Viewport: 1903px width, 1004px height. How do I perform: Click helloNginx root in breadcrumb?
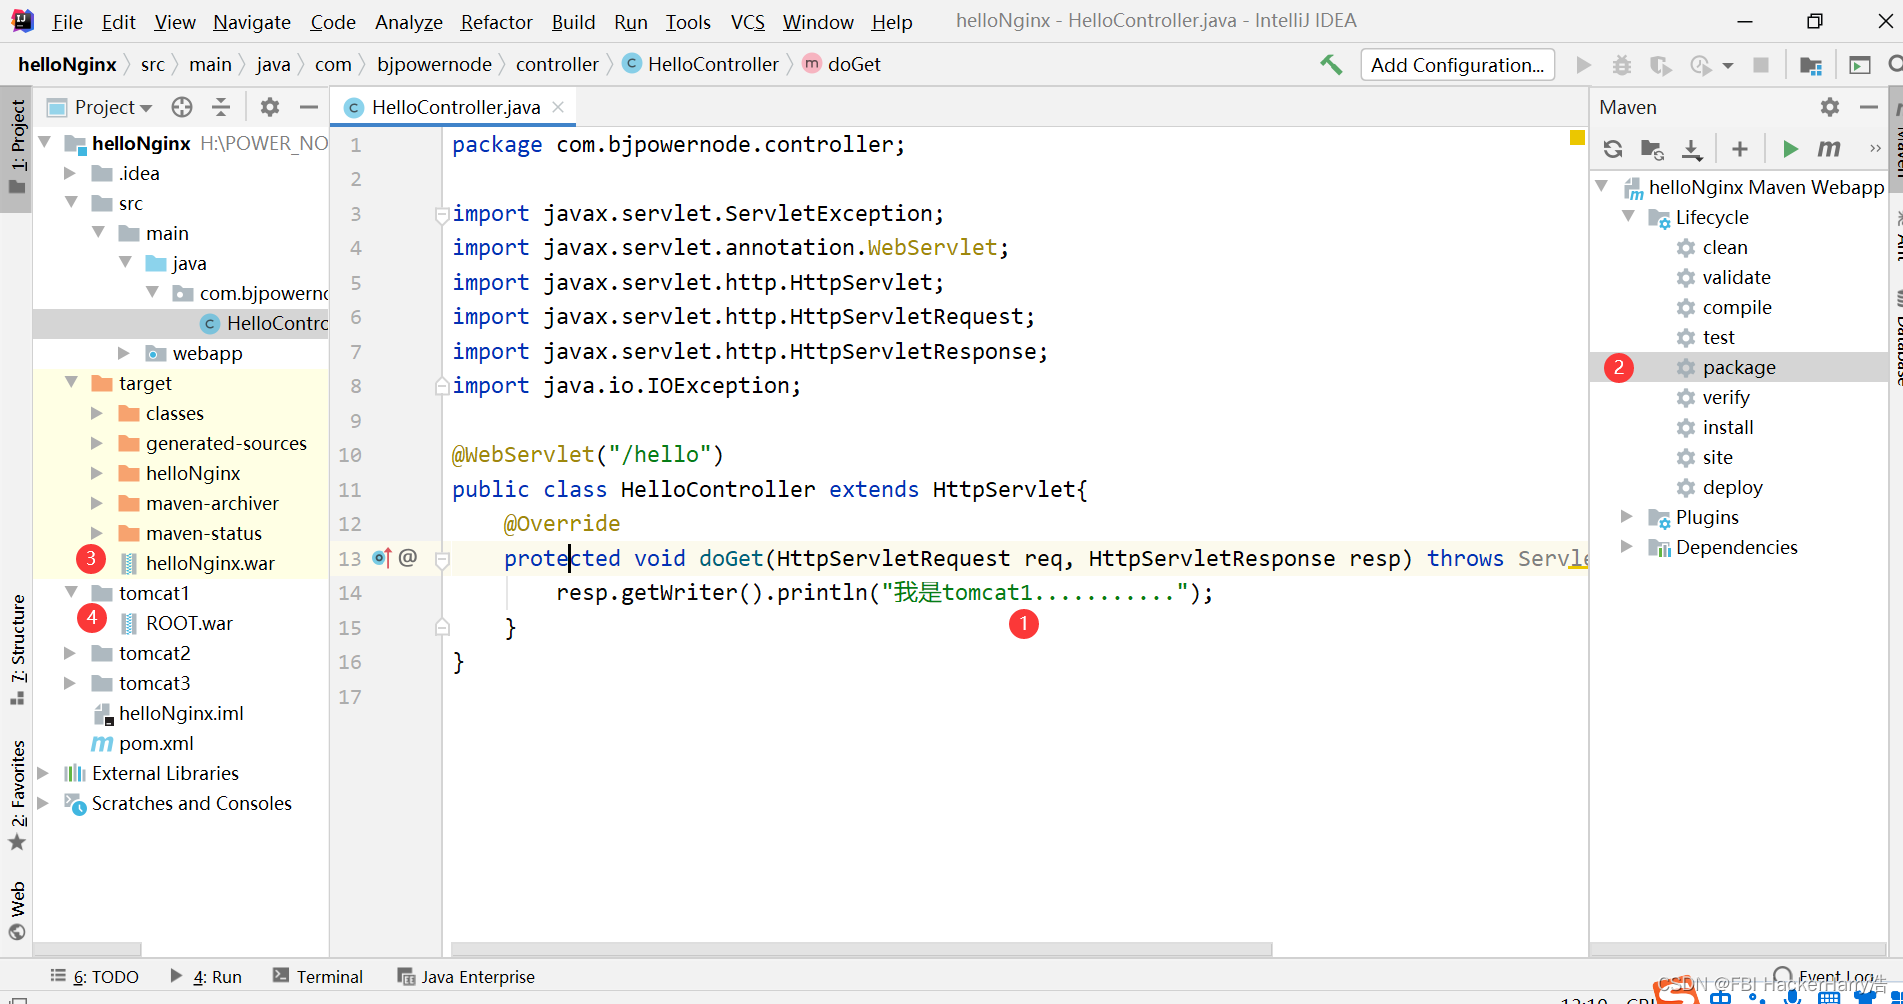[x=67, y=65]
